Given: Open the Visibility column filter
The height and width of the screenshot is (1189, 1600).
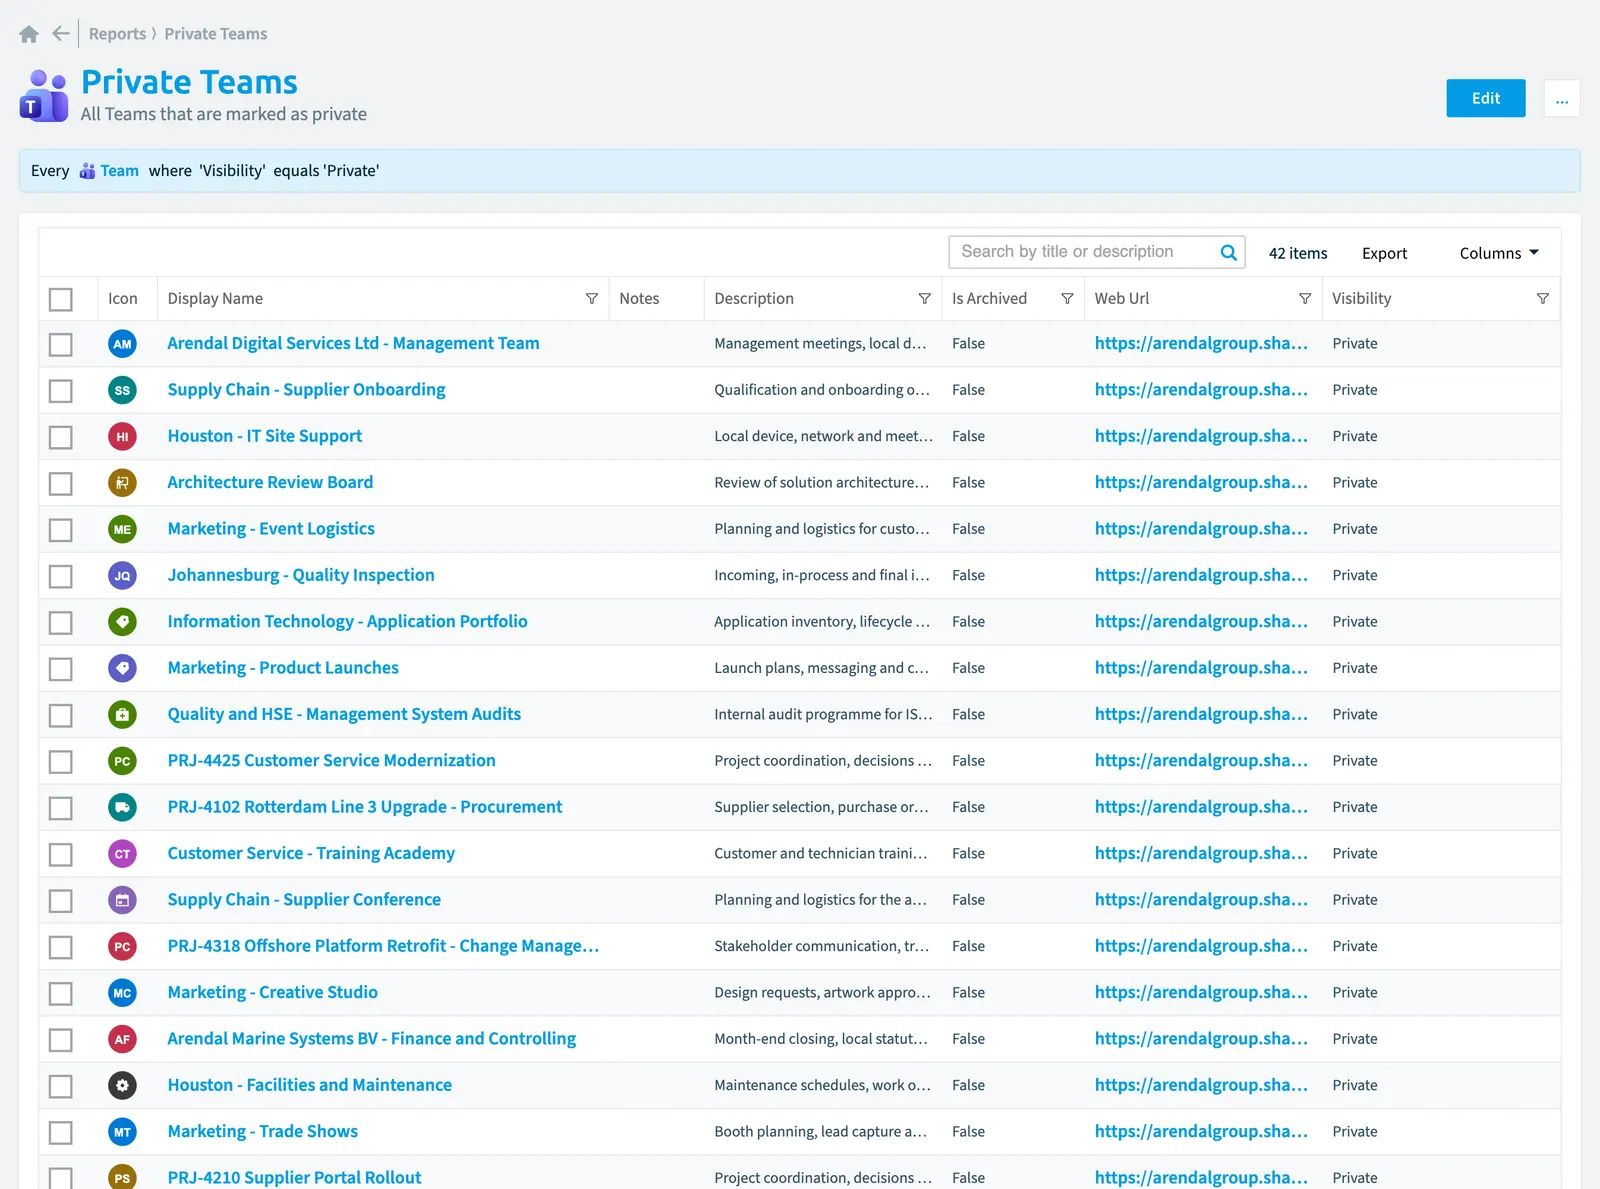Looking at the screenshot, I should click(1543, 299).
